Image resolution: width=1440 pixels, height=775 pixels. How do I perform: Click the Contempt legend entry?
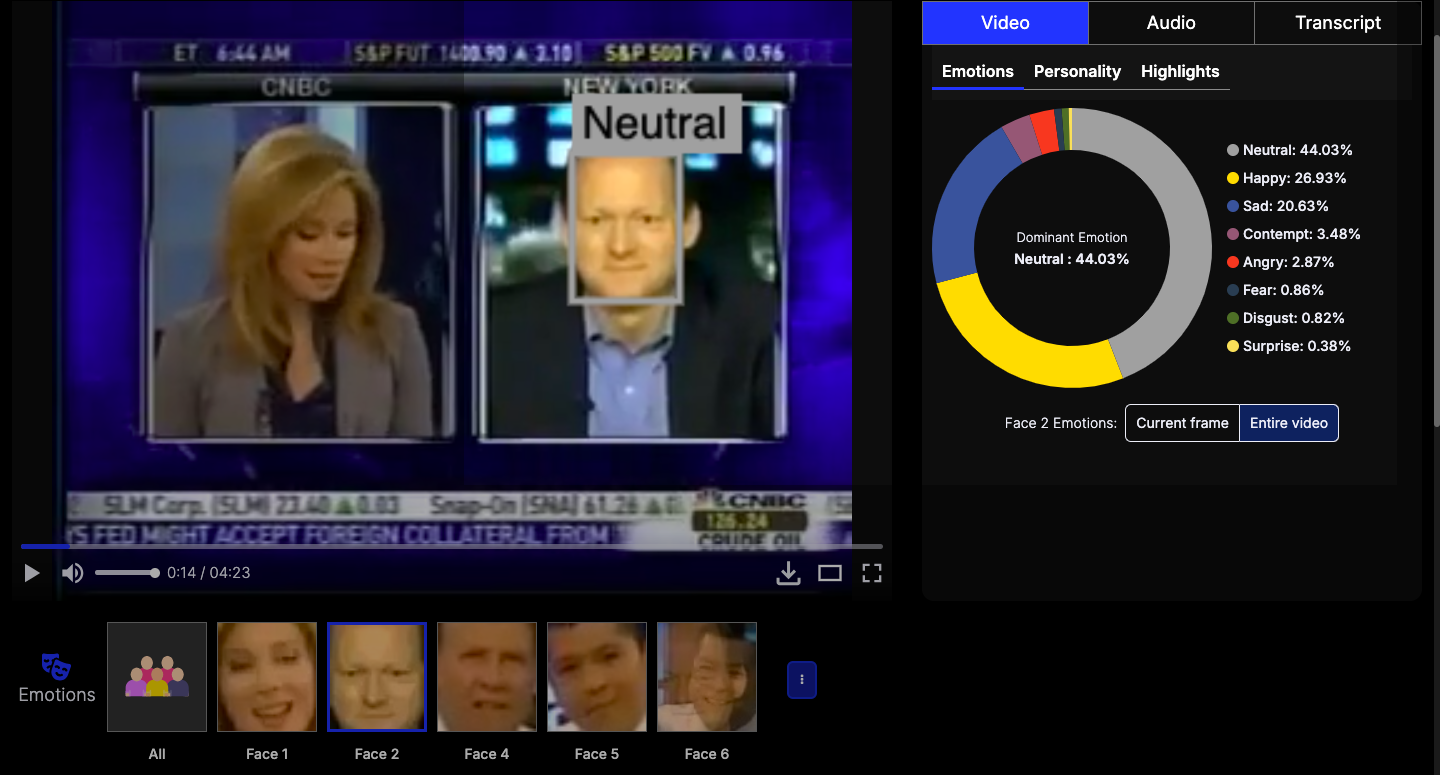[x=1294, y=234]
